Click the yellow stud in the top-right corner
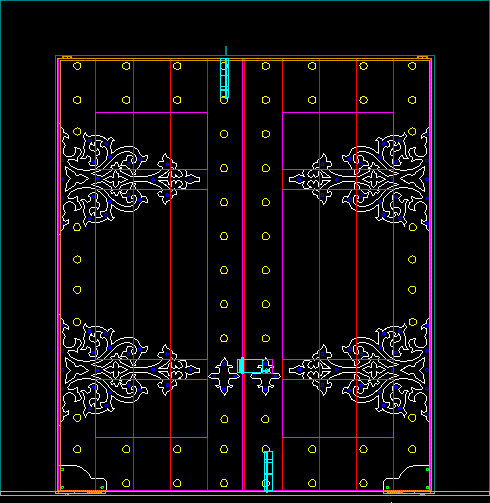Viewport: 490px width, 503px height. [x=412, y=66]
